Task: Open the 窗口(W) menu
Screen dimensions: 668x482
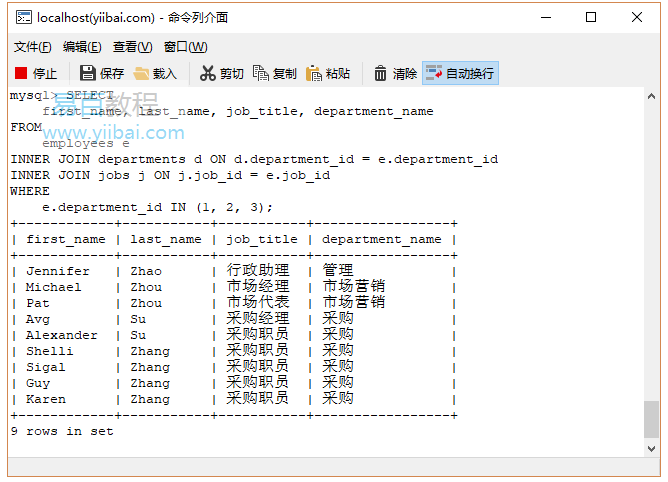Action: pyautogui.click(x=185, y=47)
